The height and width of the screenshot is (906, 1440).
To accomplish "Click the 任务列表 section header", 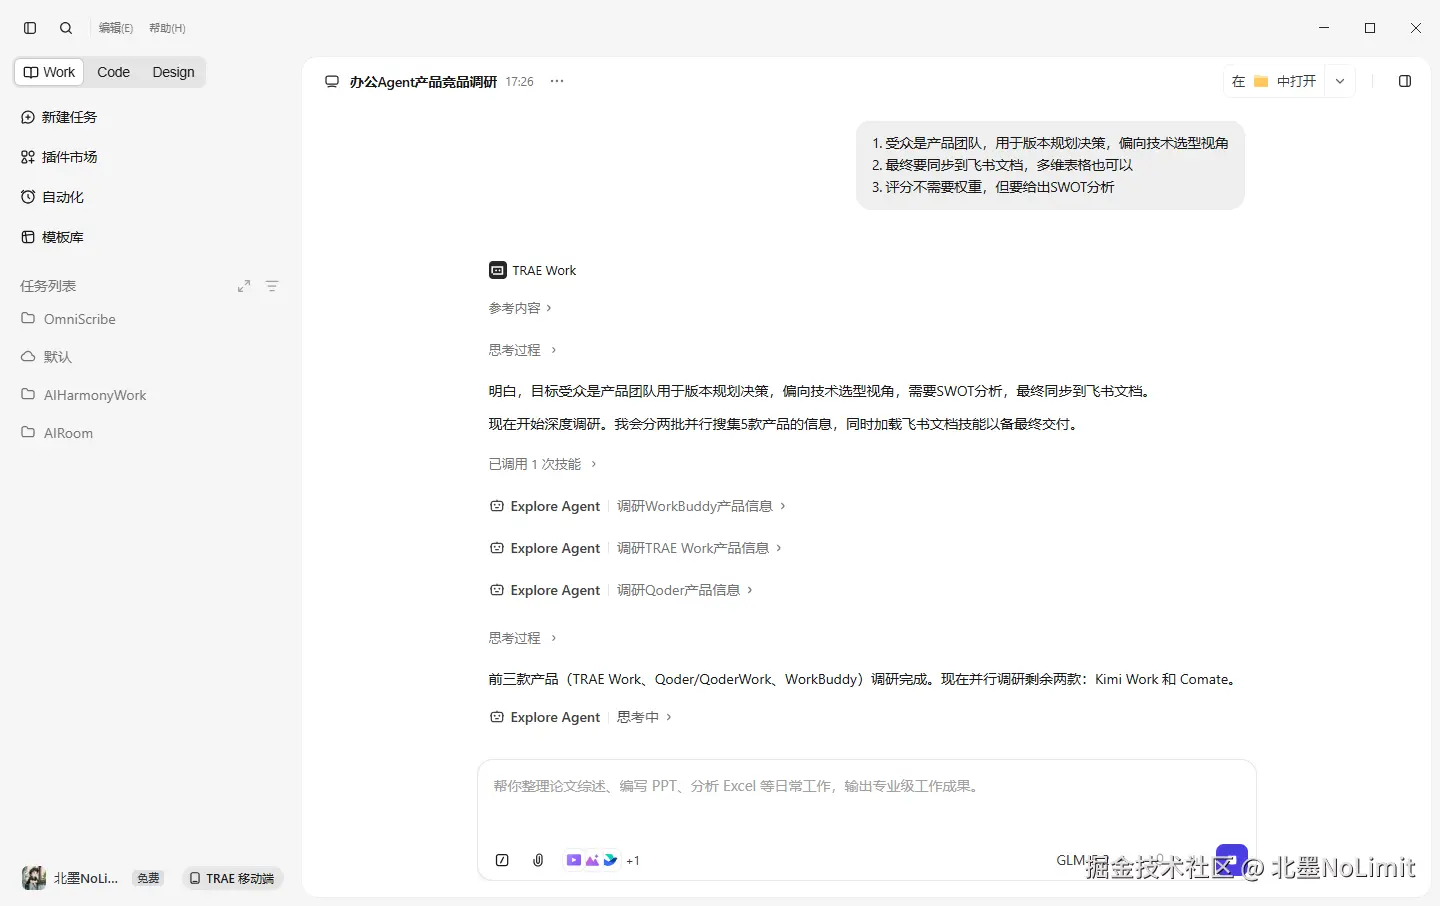I will (x=48, y=286).
